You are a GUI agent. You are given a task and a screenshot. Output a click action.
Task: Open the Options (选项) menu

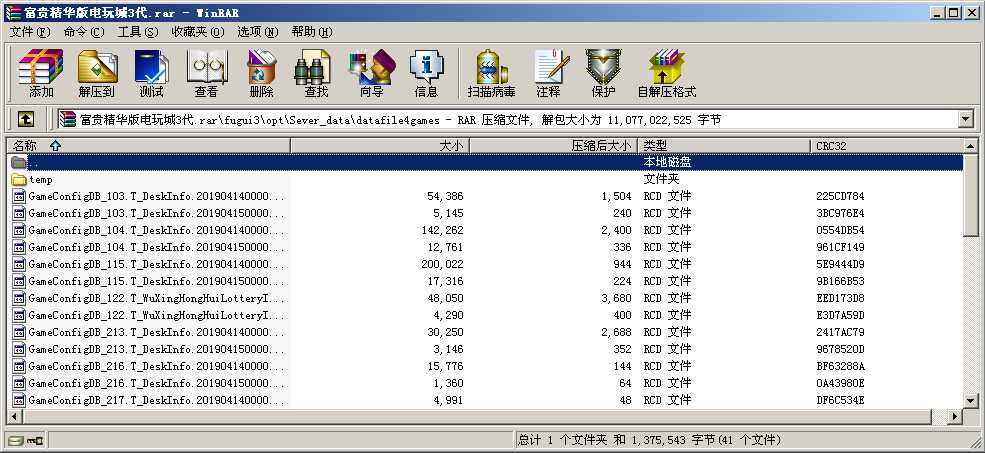pyautogui.click(x=258, y=32)
